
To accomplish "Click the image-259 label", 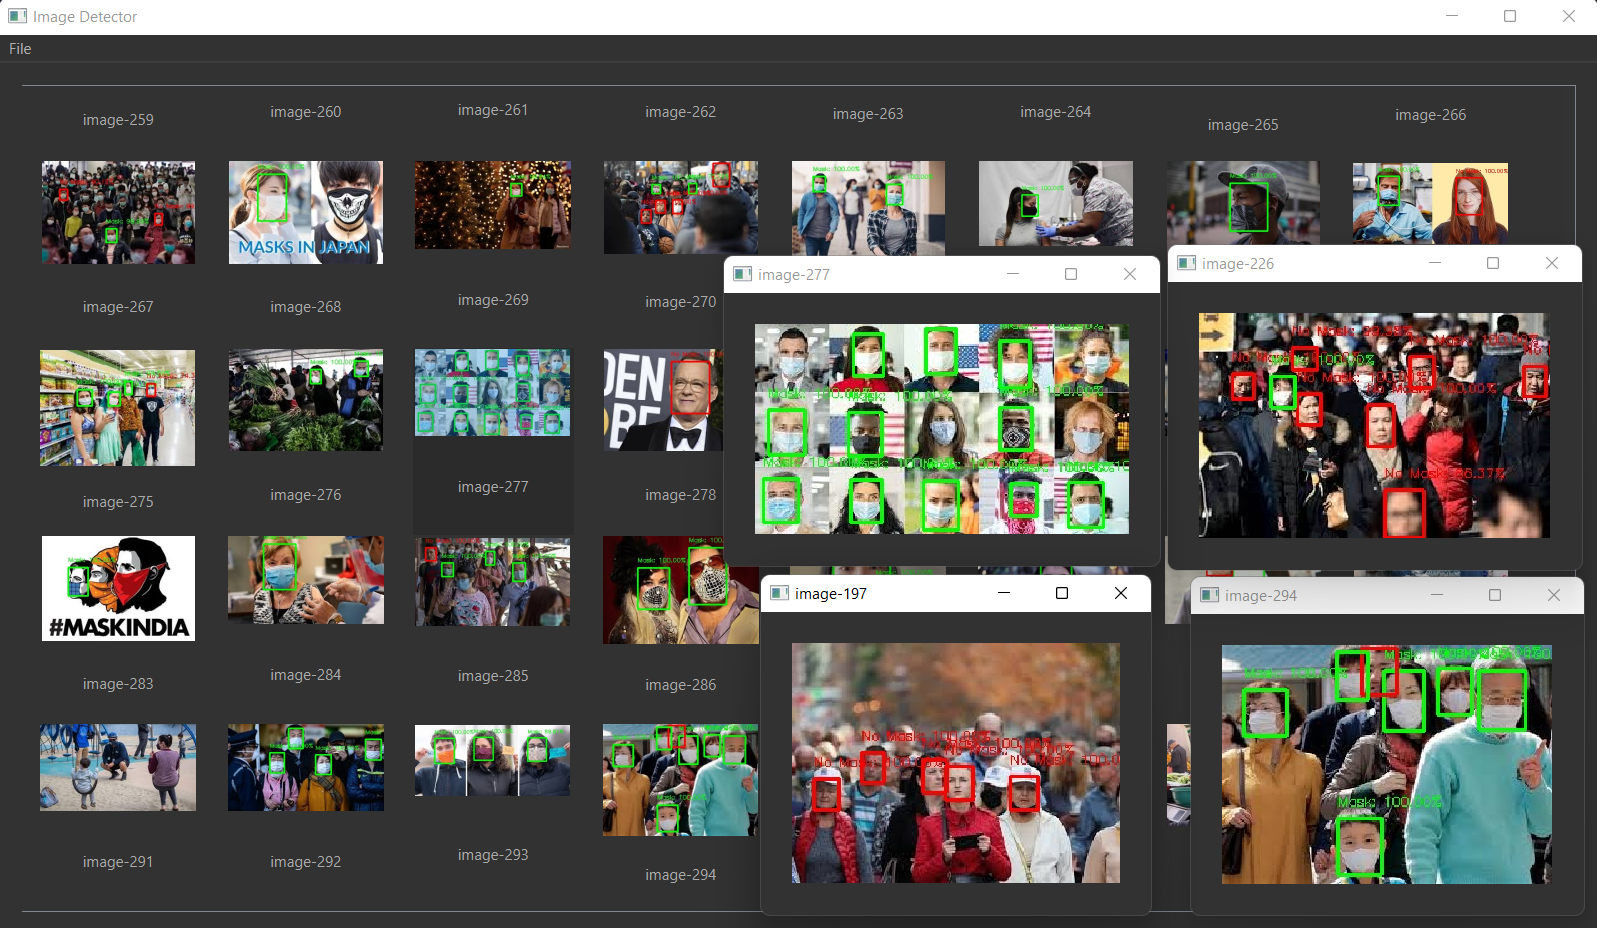I will pos(118,120).
